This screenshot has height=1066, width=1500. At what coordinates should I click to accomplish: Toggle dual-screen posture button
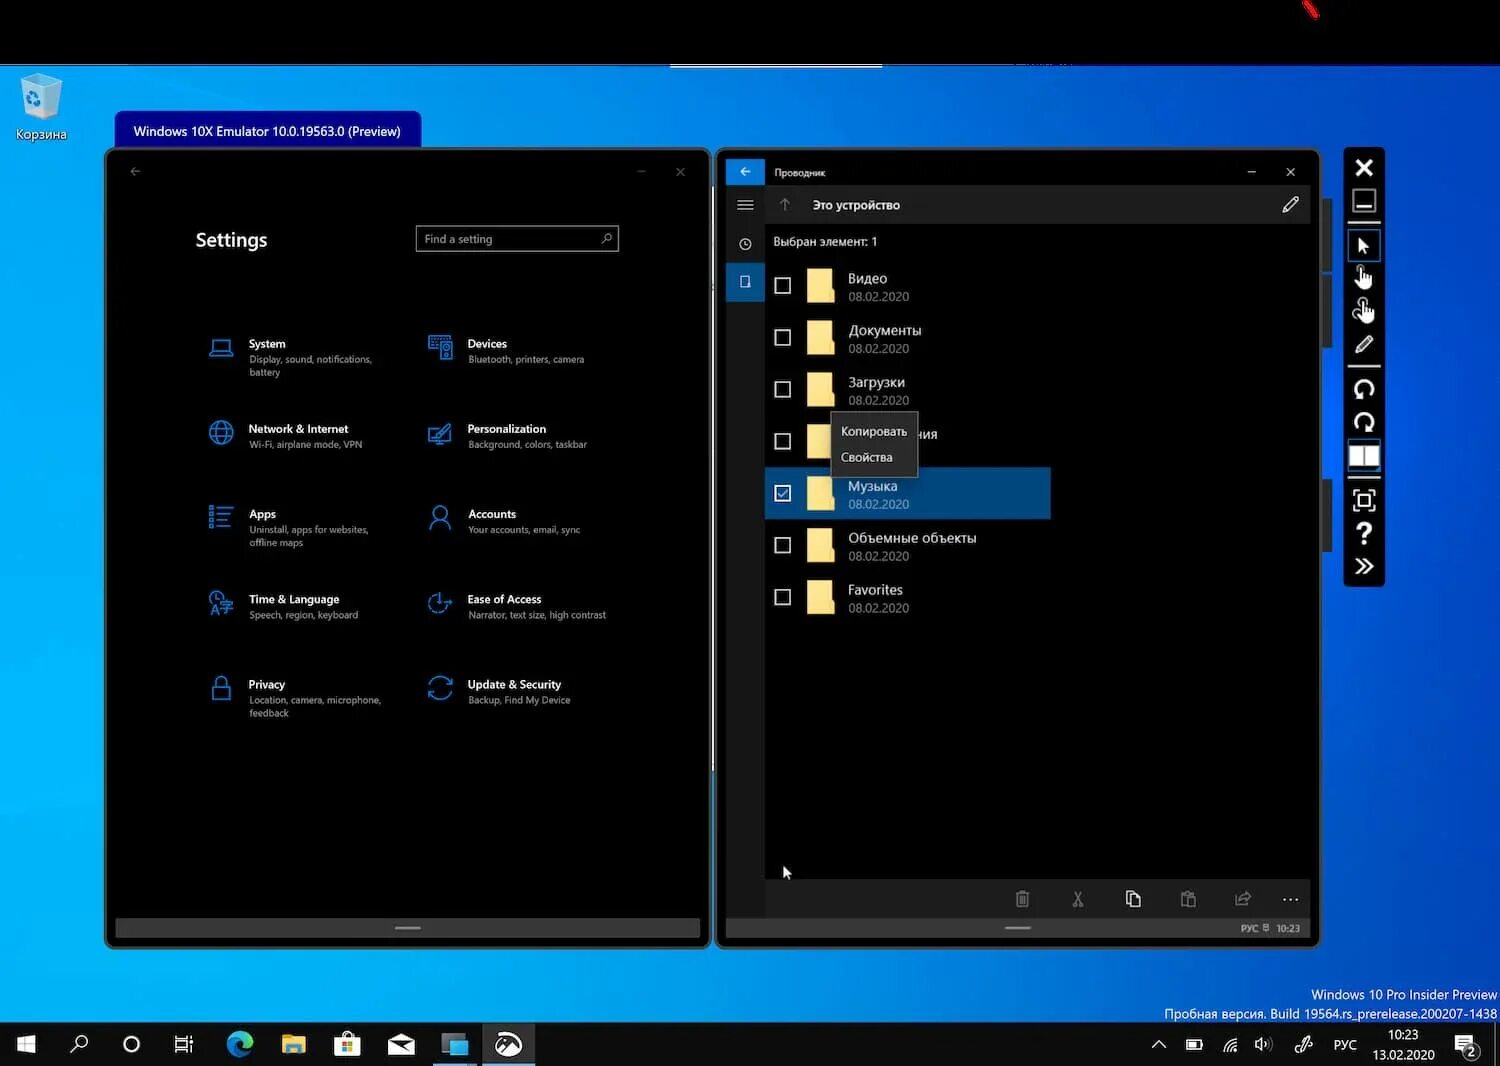1364,457
